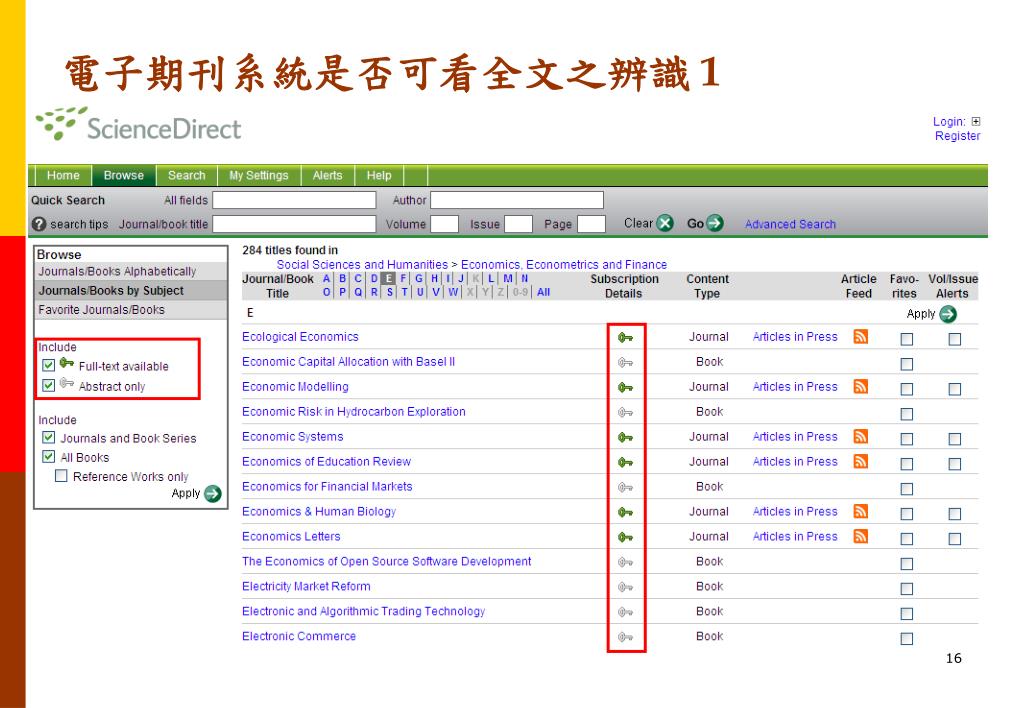Open RSS feed for Ecological Economics
The width and height of the screenshot is (1023, 708).
(x=861, y=337)
